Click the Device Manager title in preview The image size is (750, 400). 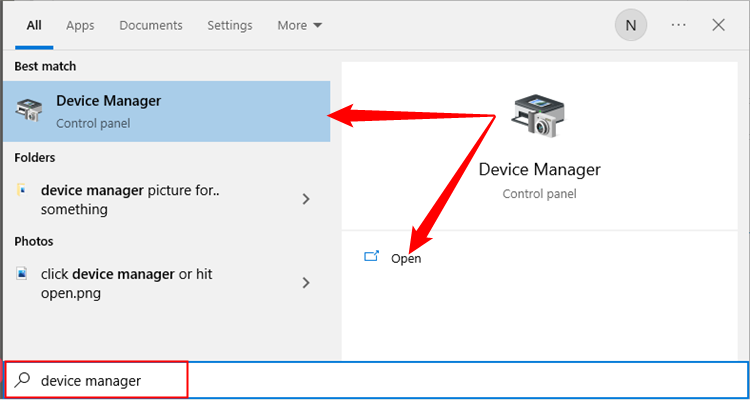[540, 169]
